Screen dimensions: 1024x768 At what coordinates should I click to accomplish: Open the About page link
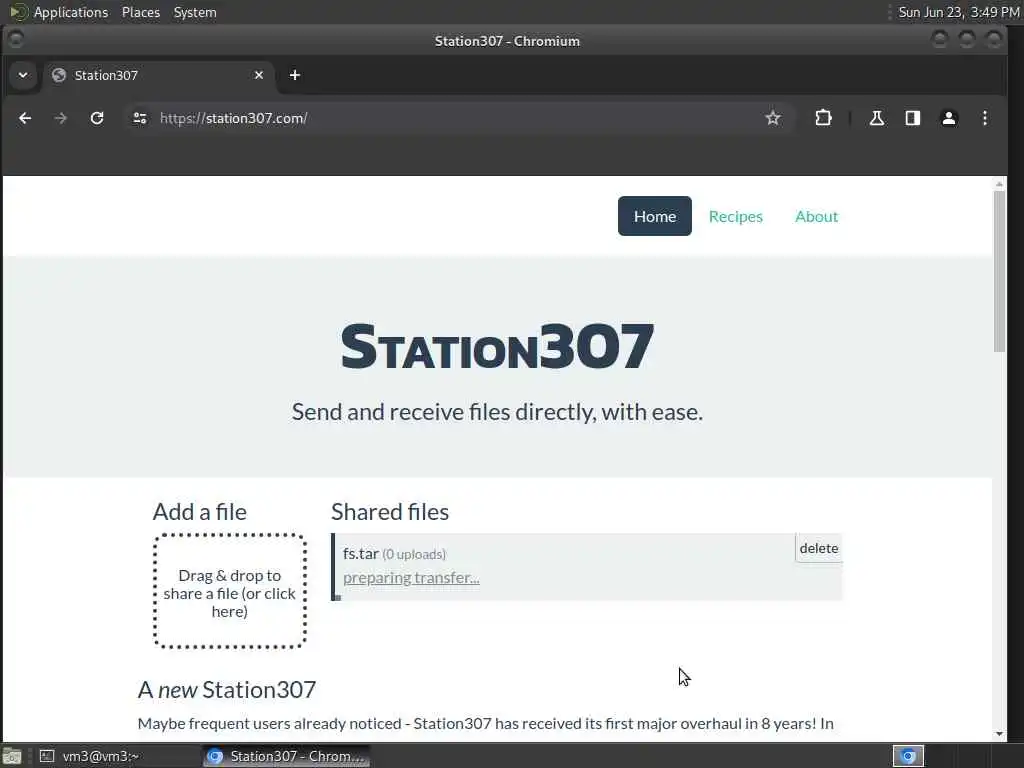[x=816, y=216]
